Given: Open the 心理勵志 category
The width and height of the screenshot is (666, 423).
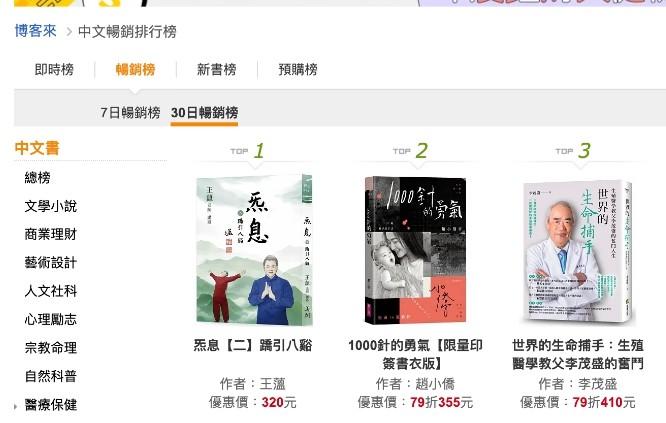Looking at the screenshot, I should click(x=51, y=319).
